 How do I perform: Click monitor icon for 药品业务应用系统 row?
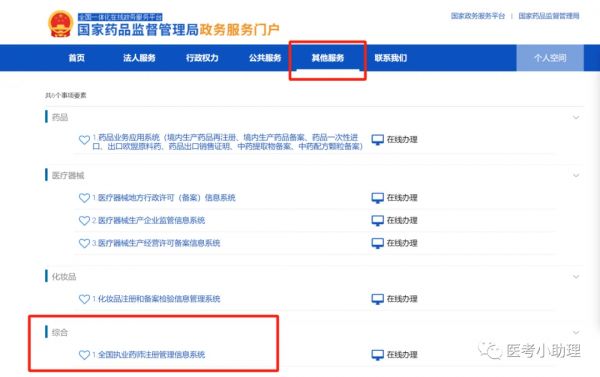378,140
